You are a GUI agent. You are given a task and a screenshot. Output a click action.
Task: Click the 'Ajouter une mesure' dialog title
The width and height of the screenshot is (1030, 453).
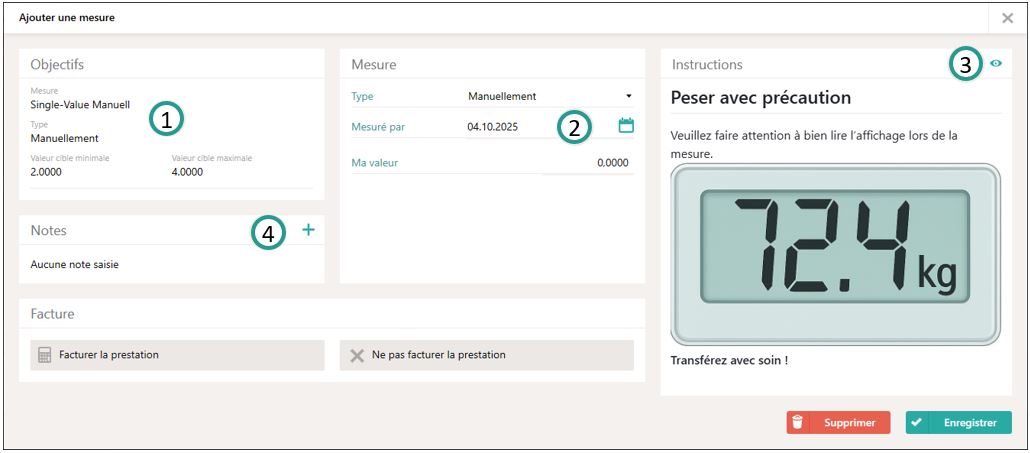click(66, 18)
